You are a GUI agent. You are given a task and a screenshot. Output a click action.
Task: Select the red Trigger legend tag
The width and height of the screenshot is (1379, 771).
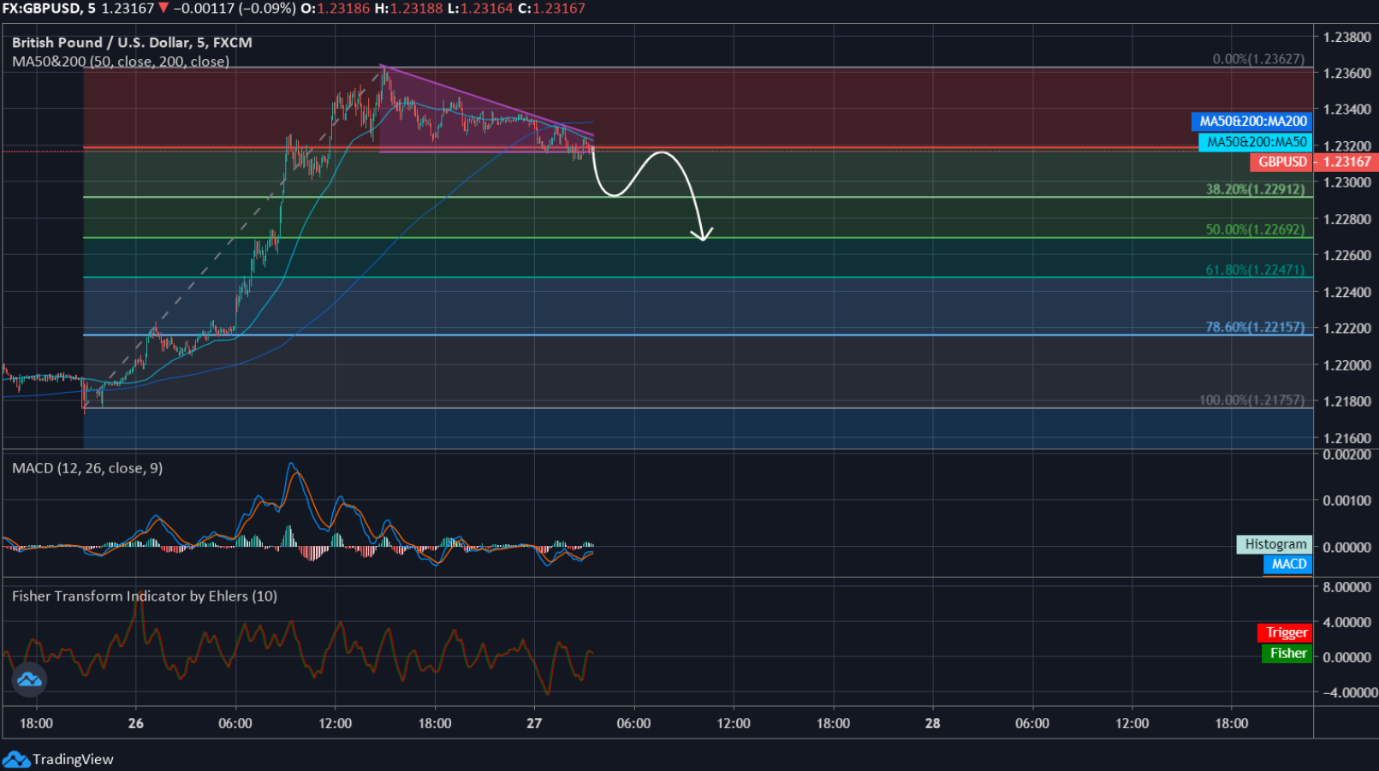pos(1286,632)
